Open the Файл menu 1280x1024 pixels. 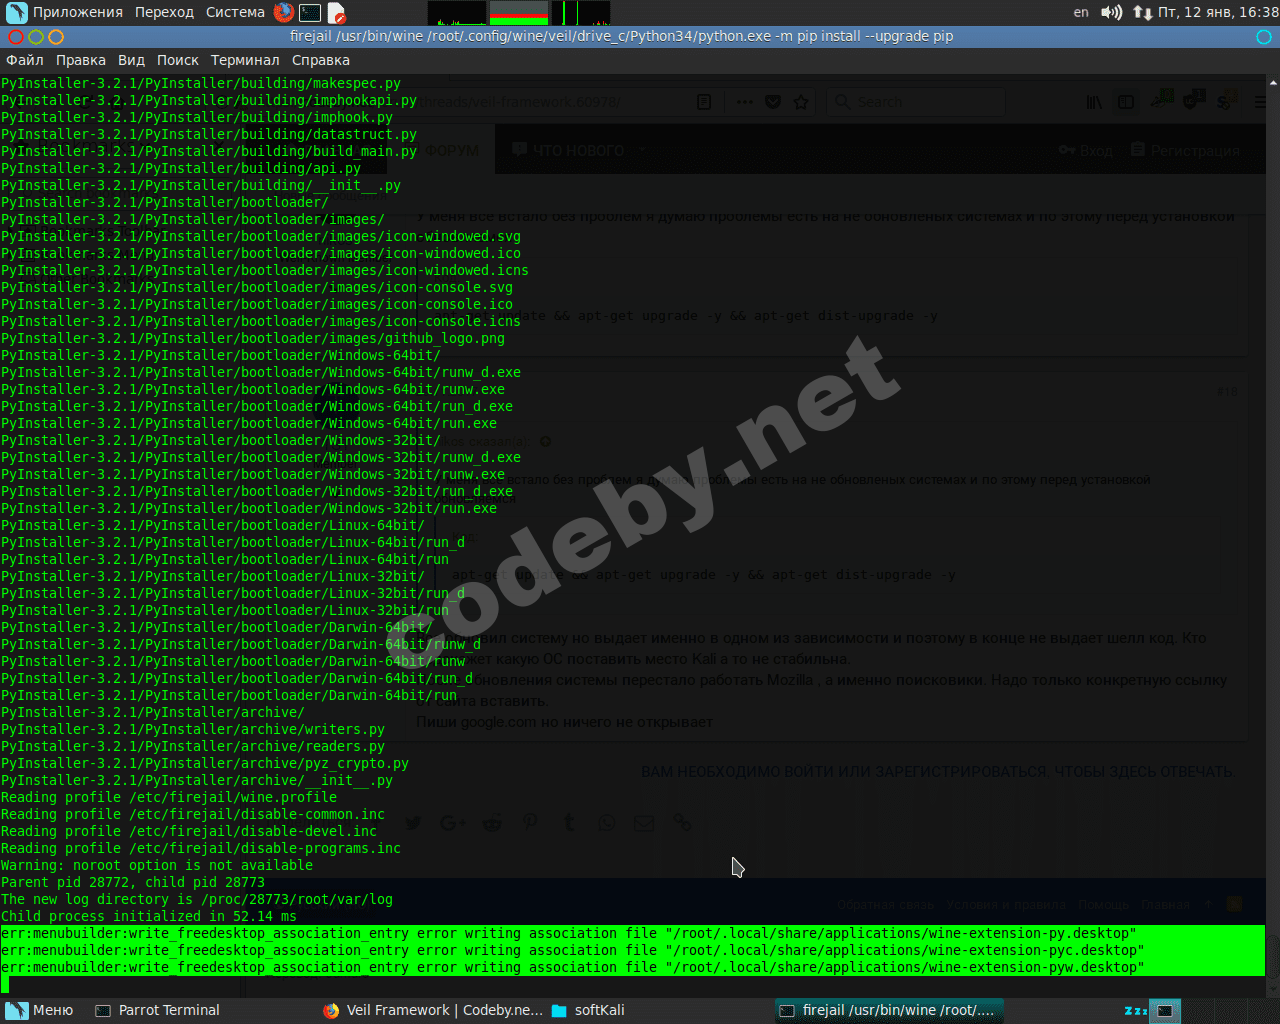tap(25, 60)
